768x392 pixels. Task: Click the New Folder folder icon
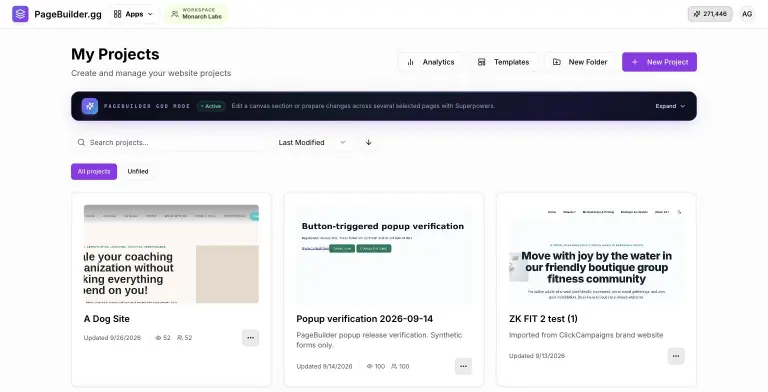pos(557,62)
